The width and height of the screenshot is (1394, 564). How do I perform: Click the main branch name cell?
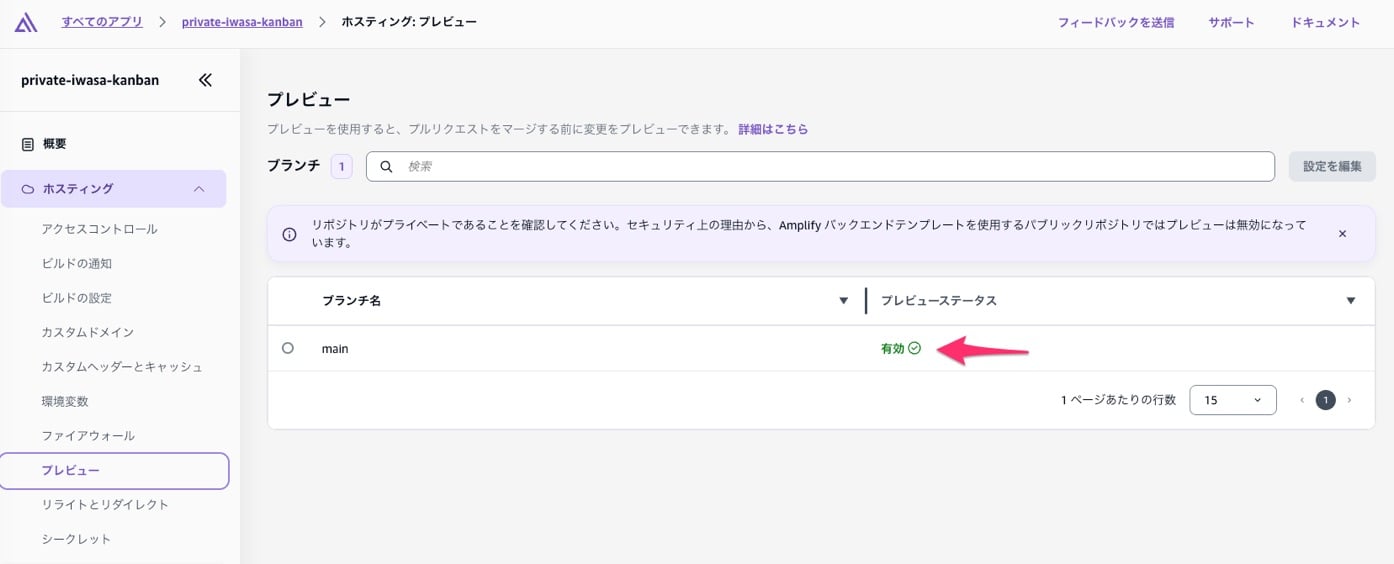(335, 349)
